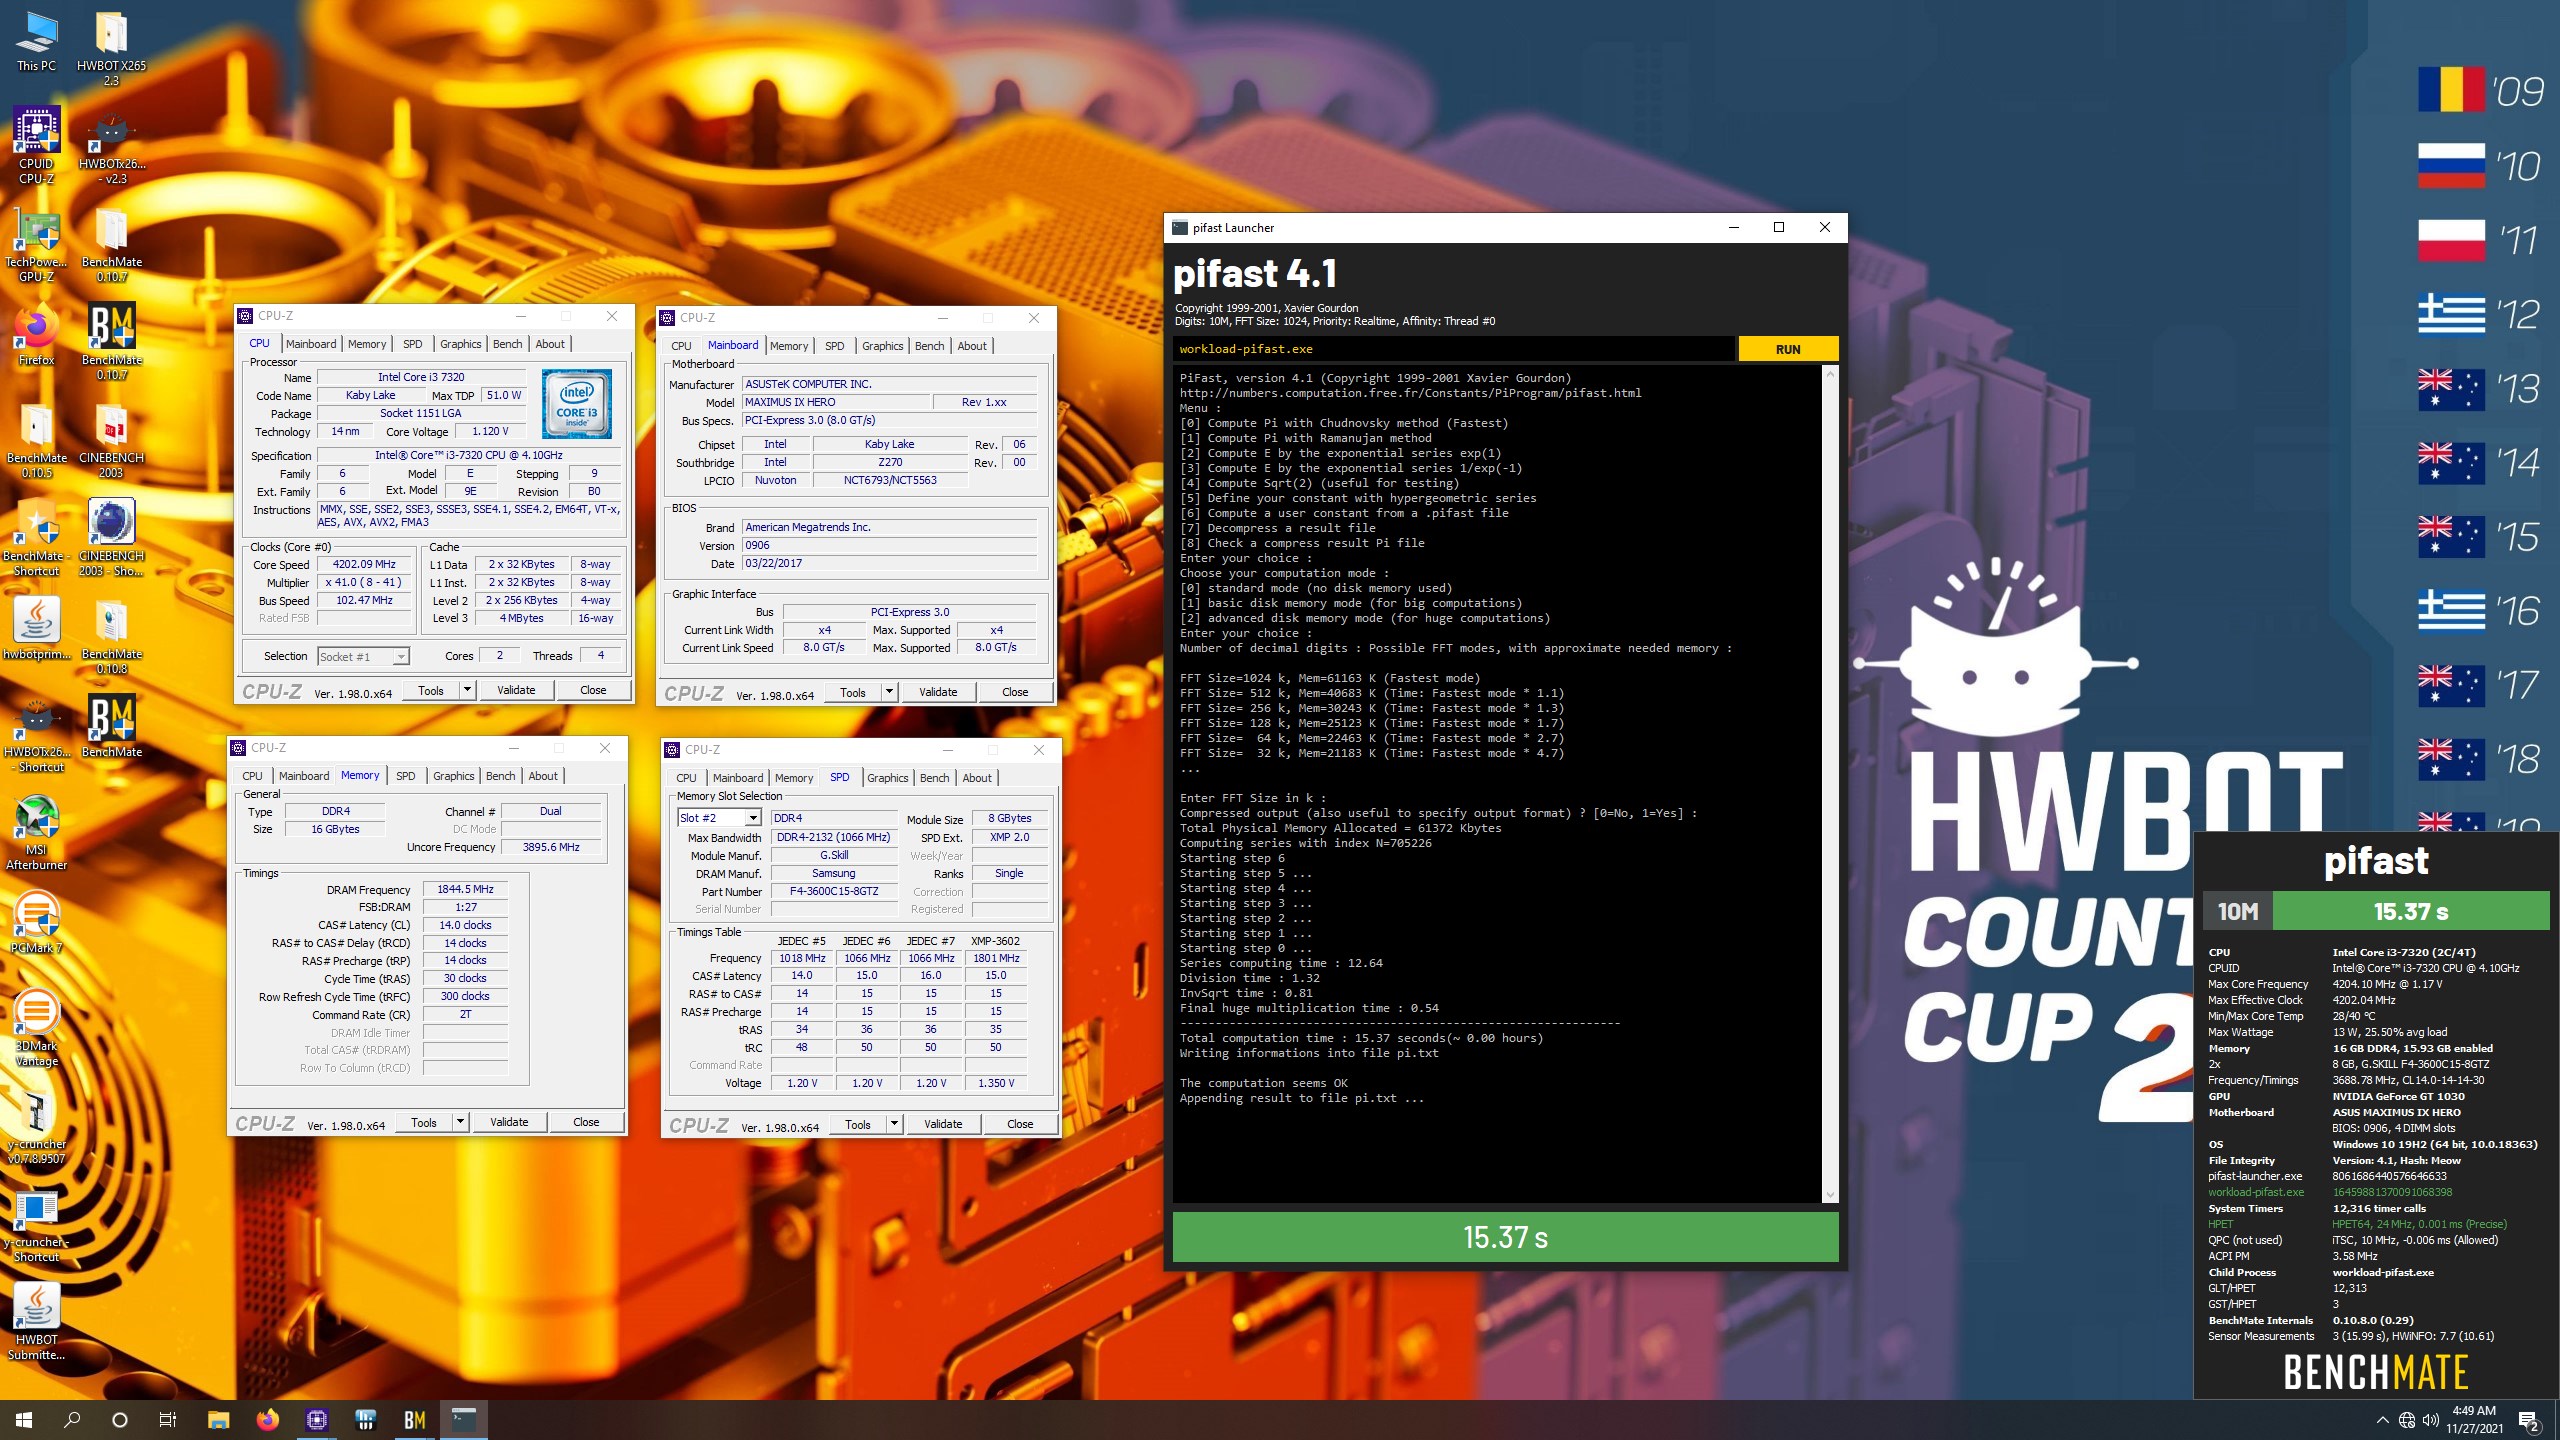Click Tools button in CPU-Z Memory window
This screenshot has height=1440, width=2560.
(x=424, y=1122)
